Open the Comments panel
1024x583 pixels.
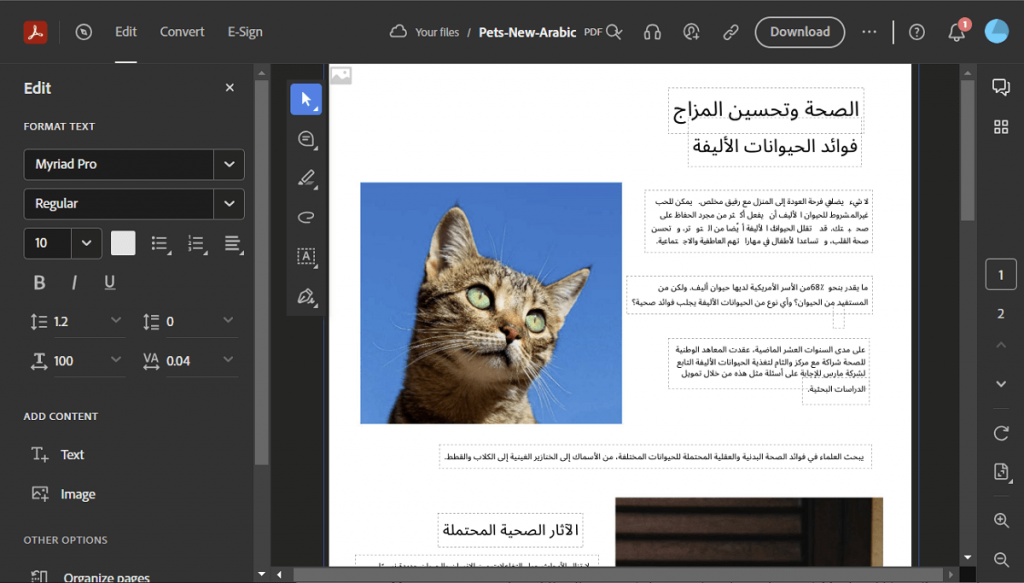coord(1001,87)
